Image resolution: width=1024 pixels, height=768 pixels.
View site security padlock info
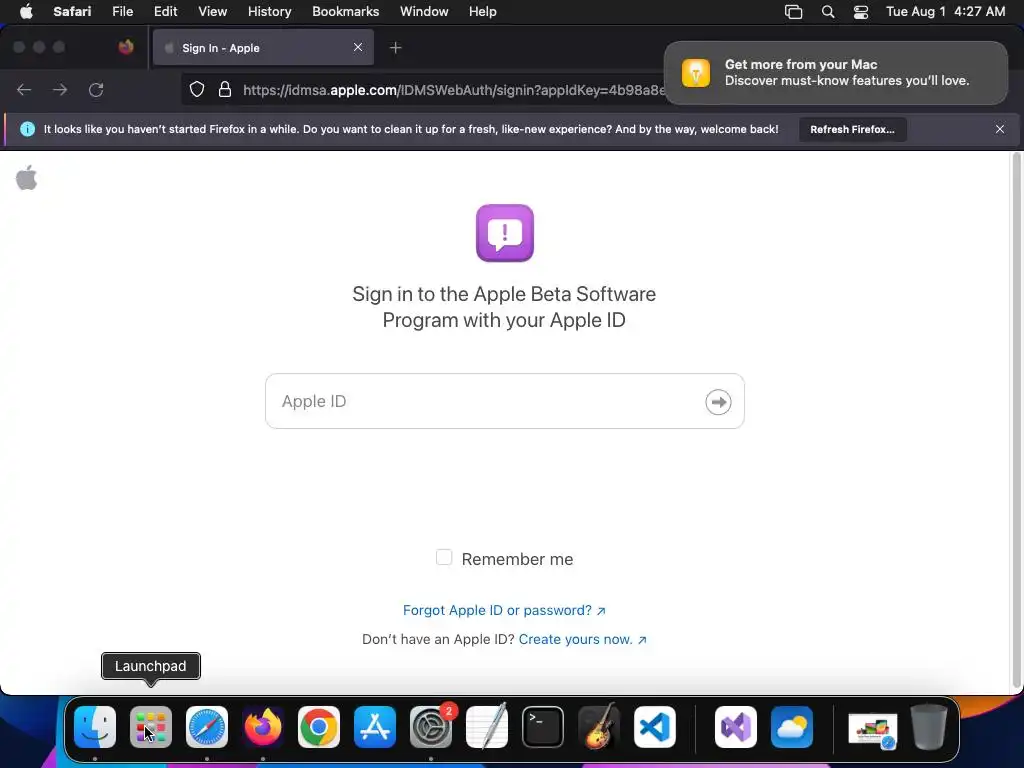(225, 89)
